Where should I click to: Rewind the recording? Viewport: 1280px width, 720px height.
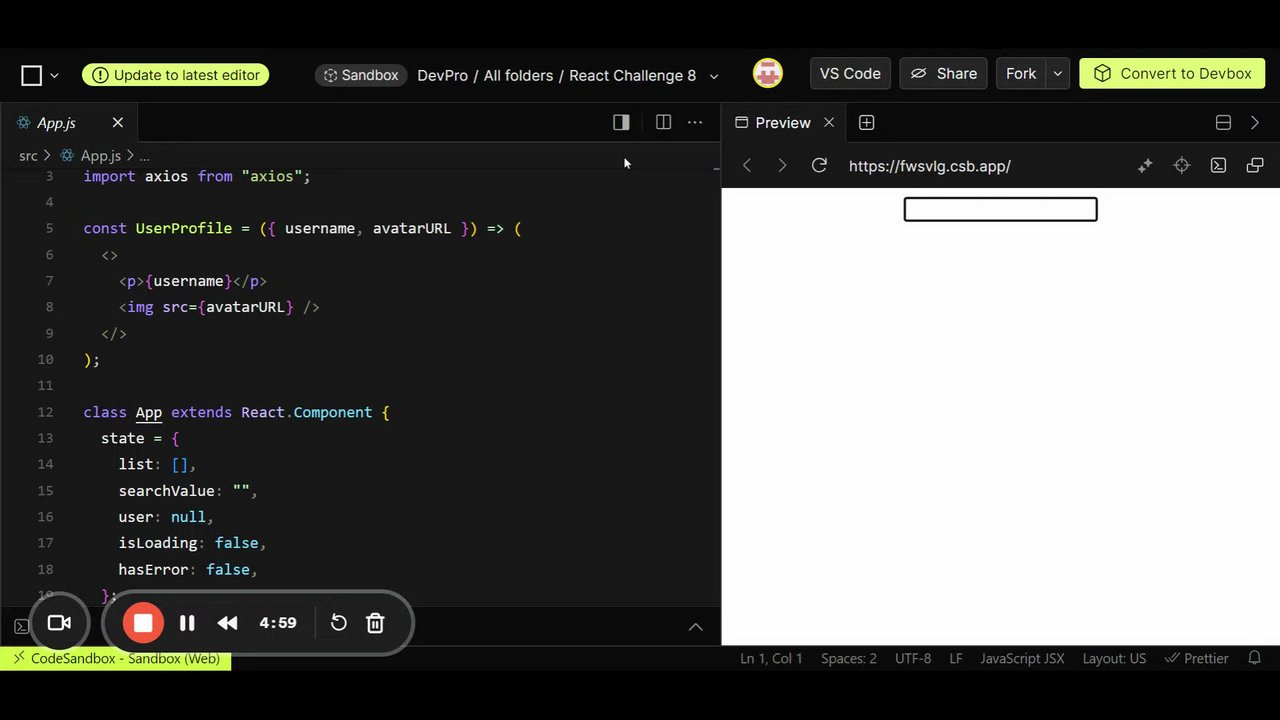pyautogui.click(x=227, y=623)
